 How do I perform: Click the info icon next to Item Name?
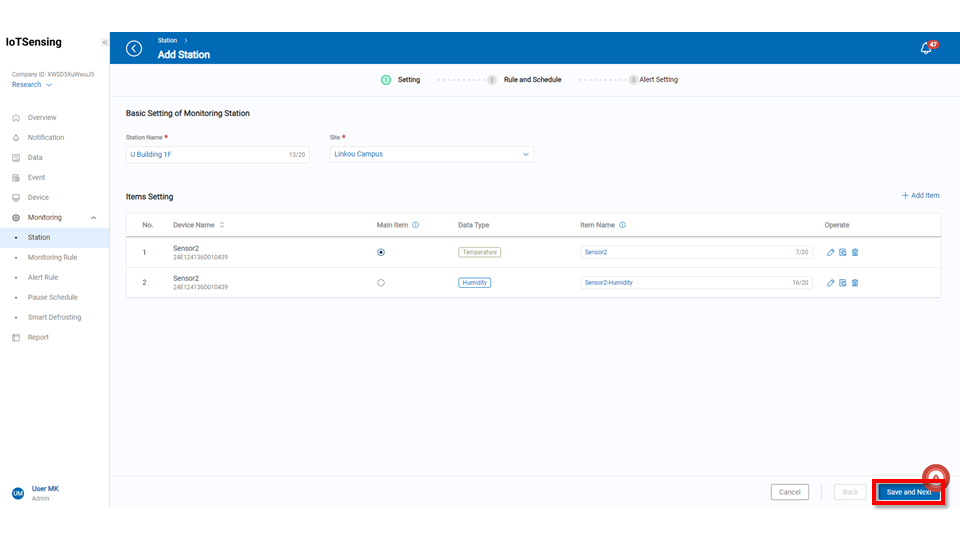[x=622, y=225]
